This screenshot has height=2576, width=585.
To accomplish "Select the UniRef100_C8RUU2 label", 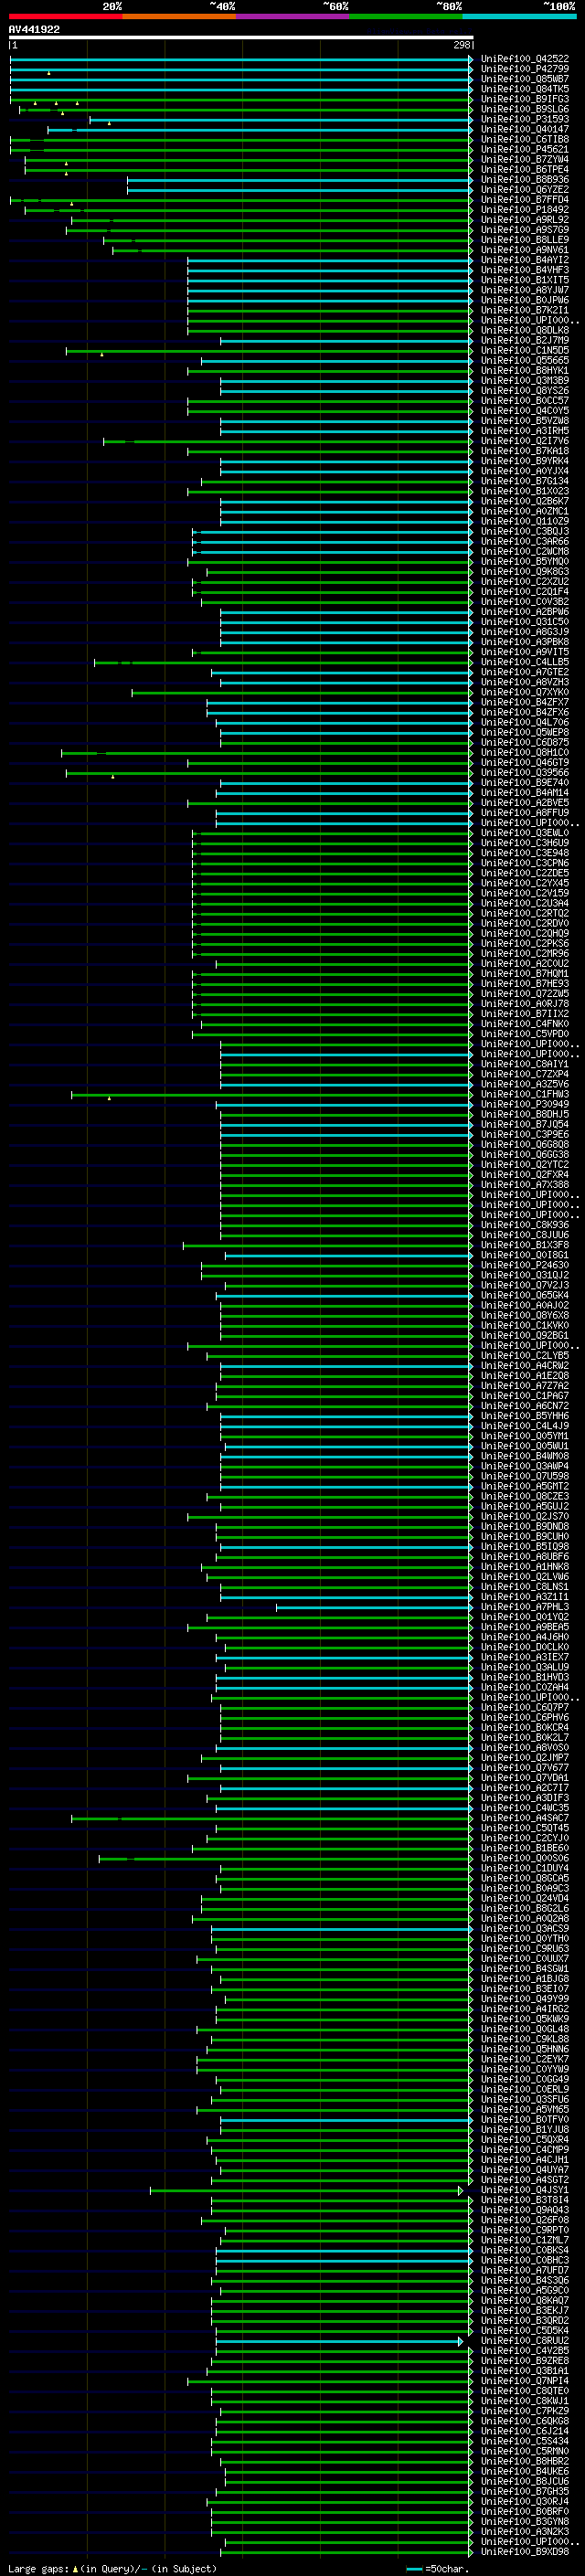I will 524,2341.
